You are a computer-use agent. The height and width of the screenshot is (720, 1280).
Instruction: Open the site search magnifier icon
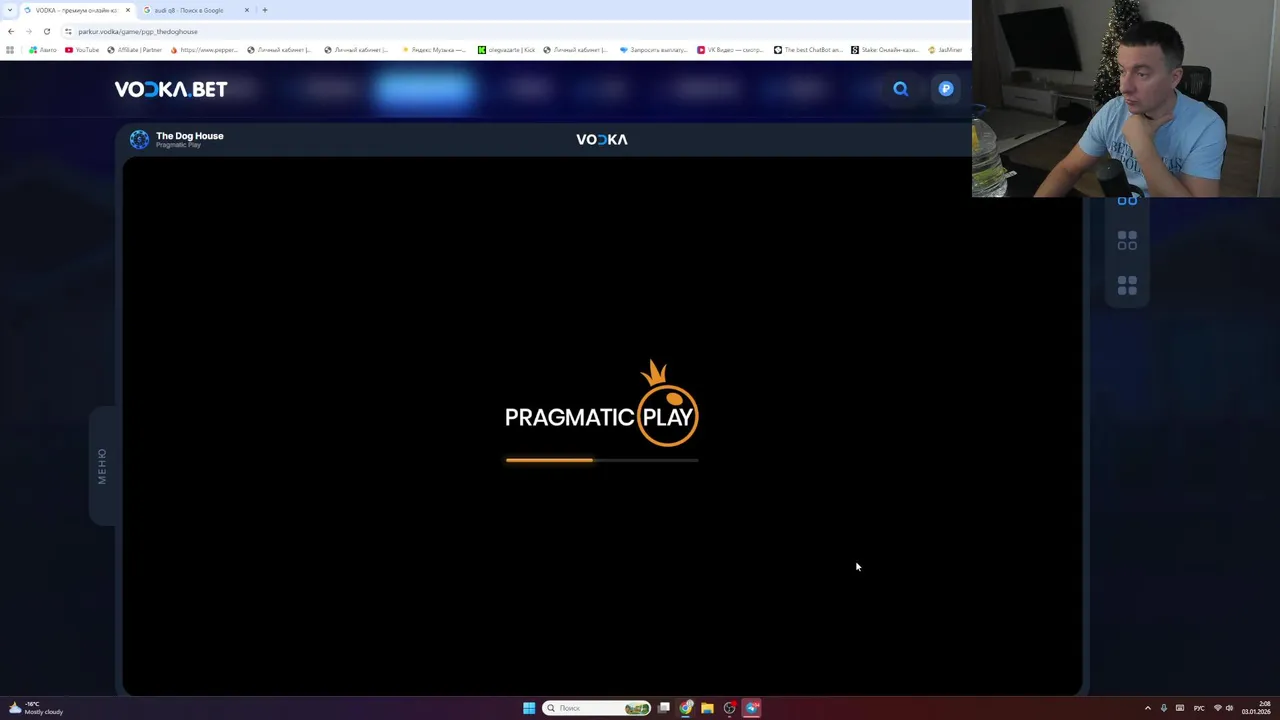[901, 89]
